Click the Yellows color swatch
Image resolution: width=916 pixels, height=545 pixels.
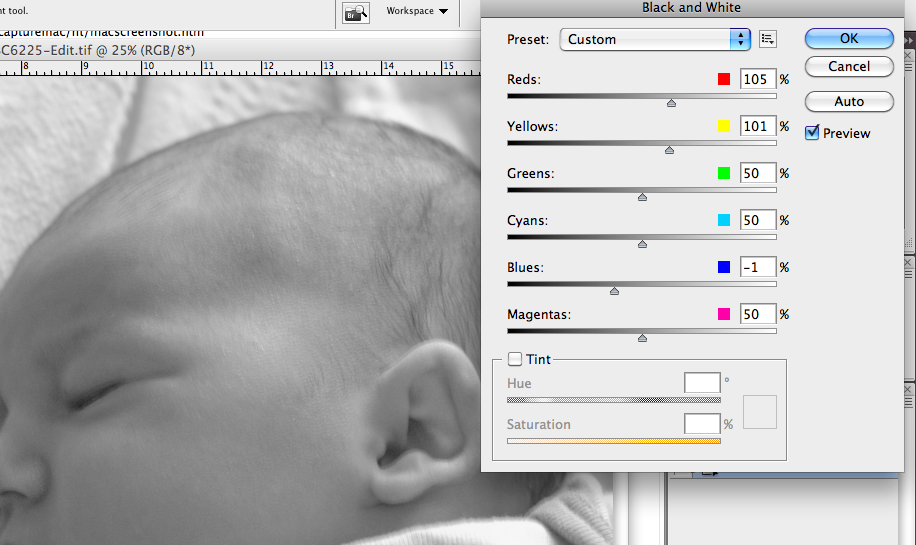(724, 126)
